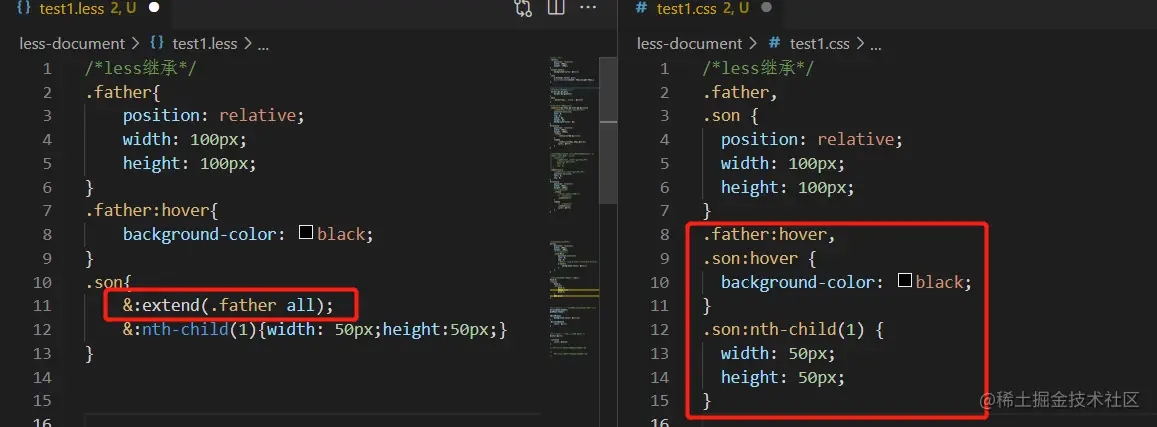
Task: Open black color swatch in test1.less line 8
Action: coord(306,233)
